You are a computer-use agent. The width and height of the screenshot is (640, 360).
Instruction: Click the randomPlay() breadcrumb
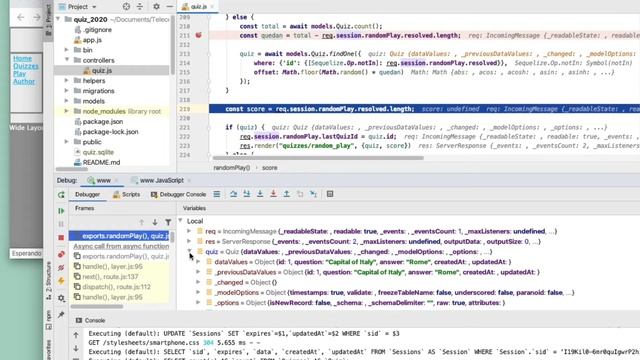pyautogui.click(x=231, y=168)
